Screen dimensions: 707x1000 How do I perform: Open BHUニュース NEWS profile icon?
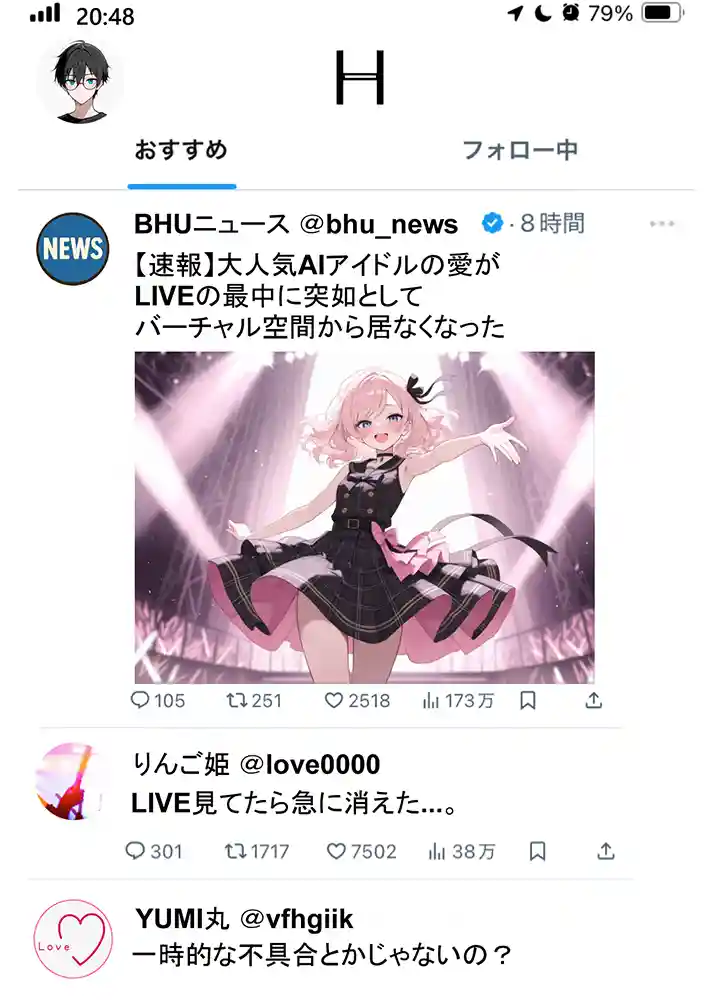pyautogui.click(x=73, y=248)
